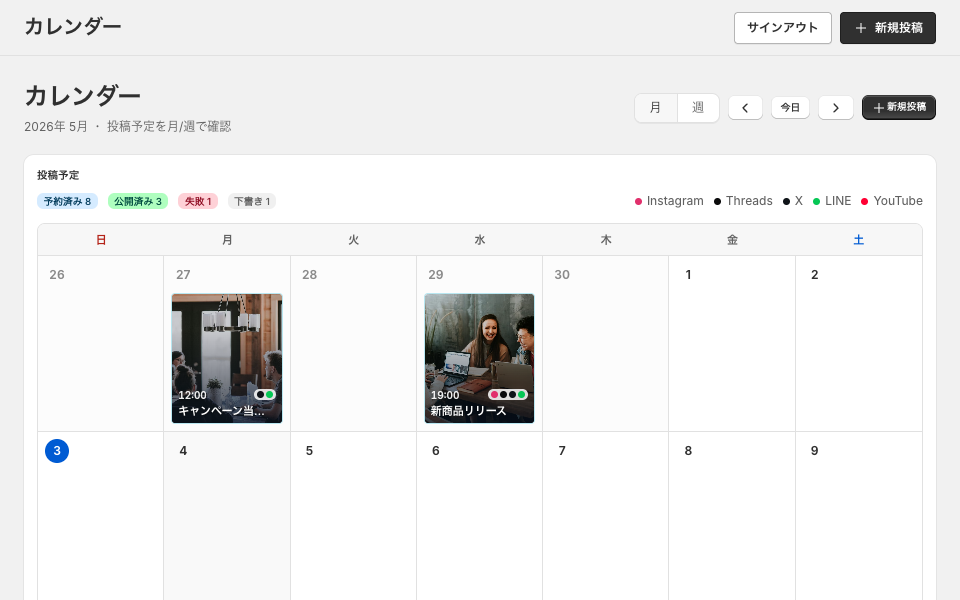Filter by 予約済み 8 badge
The height and width of the screenshot is (600, 960).
(67, 201)
